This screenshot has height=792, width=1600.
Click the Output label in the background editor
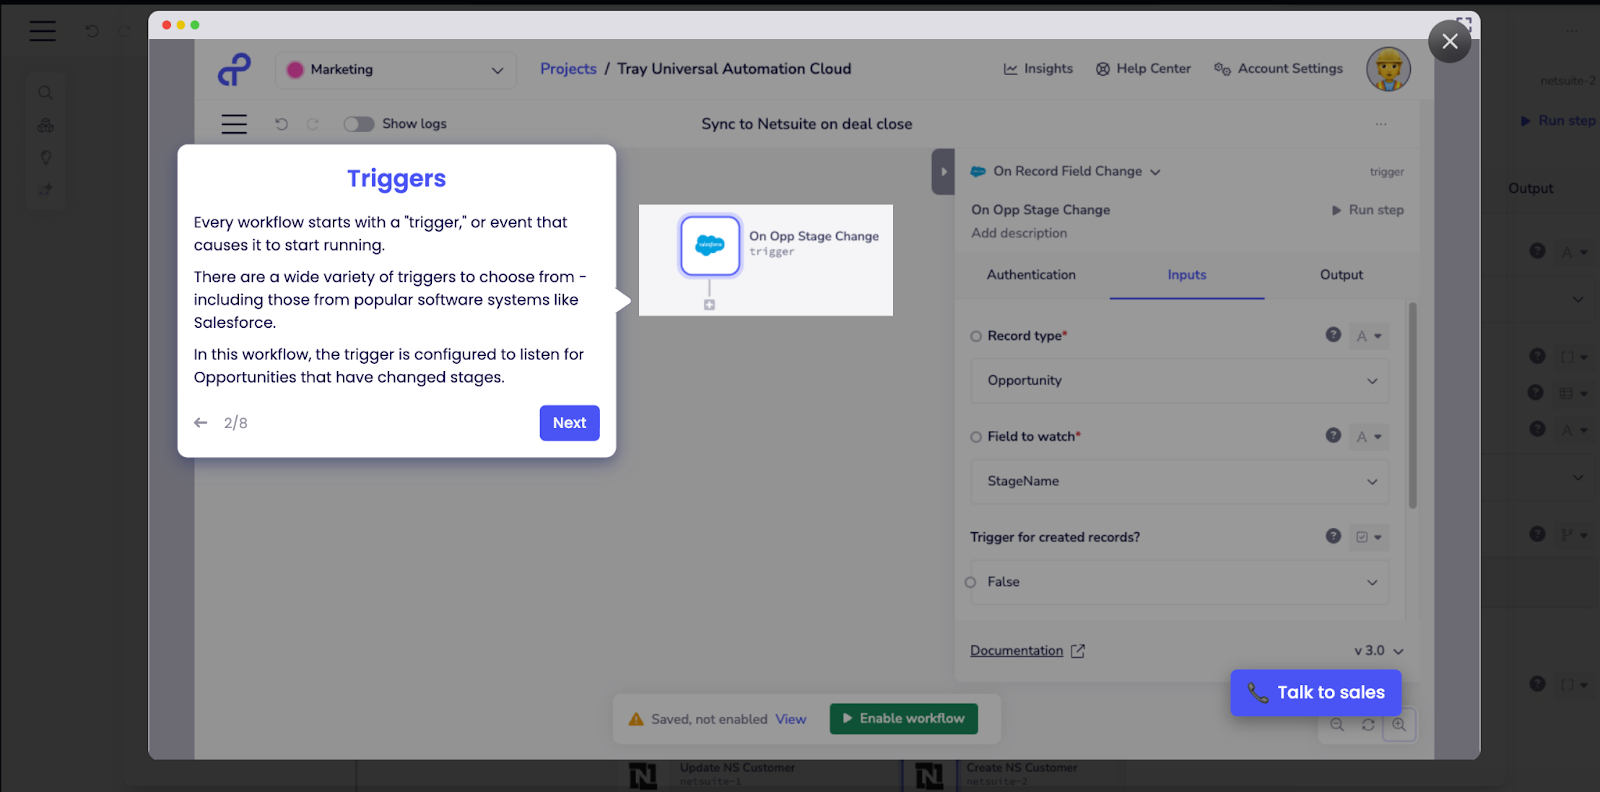click(x=1531, y=188)
